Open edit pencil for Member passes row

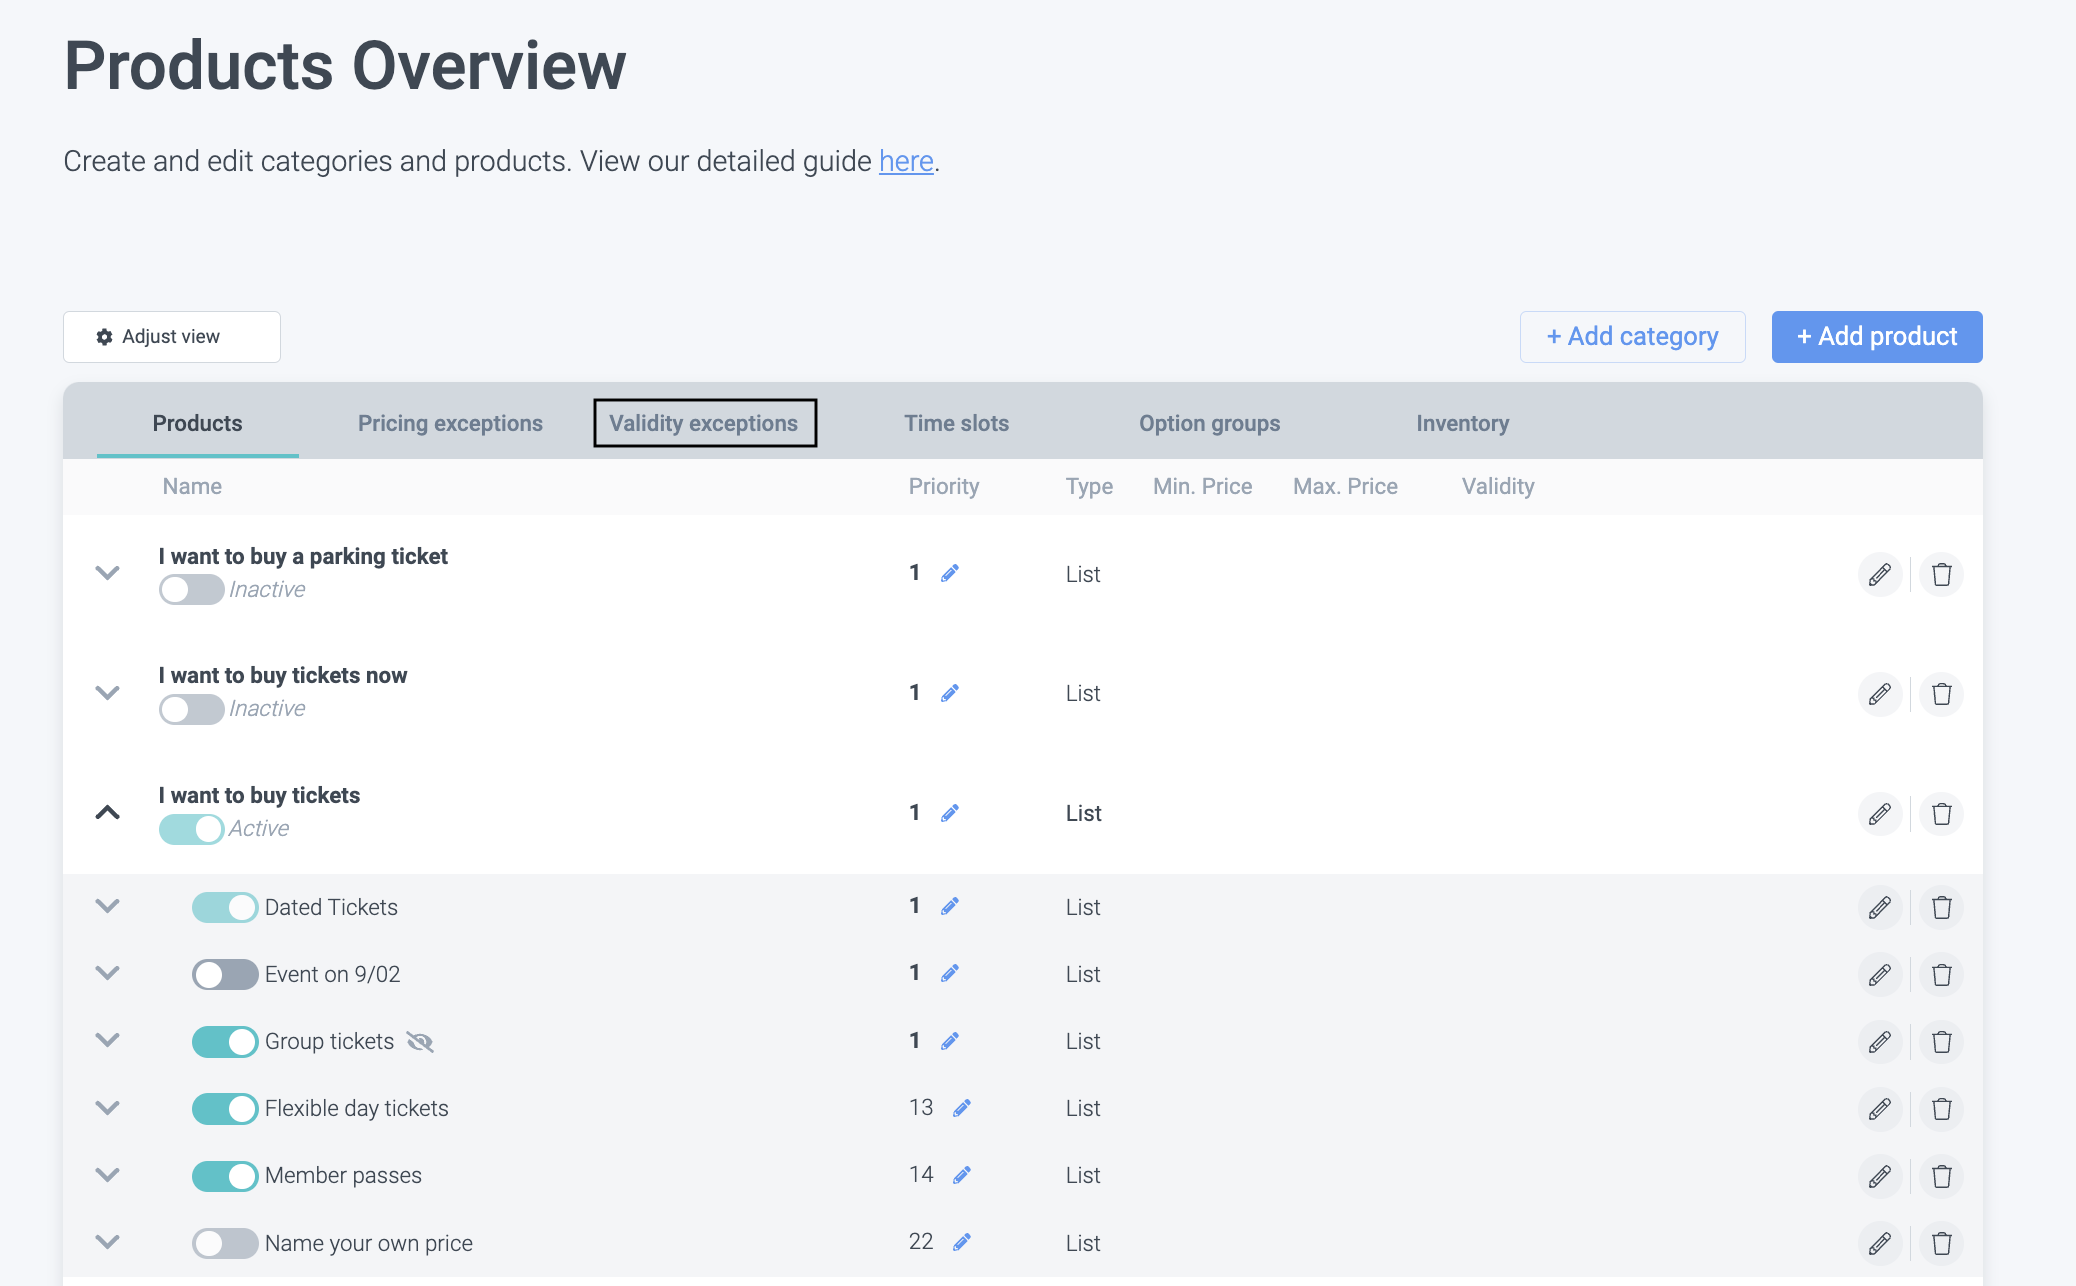point(1879,1176)
